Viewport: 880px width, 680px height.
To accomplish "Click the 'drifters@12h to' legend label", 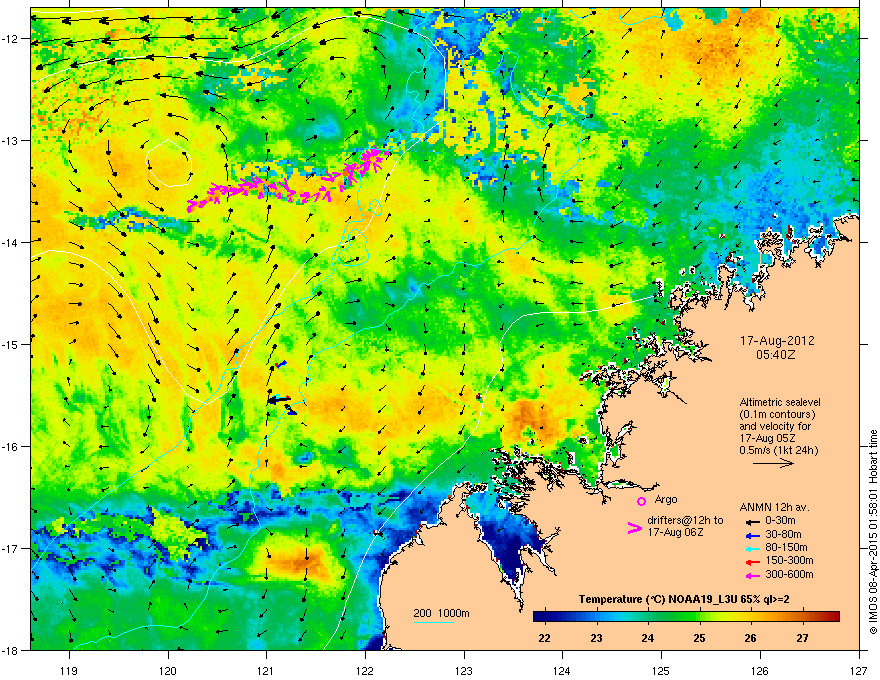I will coord(685,520).
